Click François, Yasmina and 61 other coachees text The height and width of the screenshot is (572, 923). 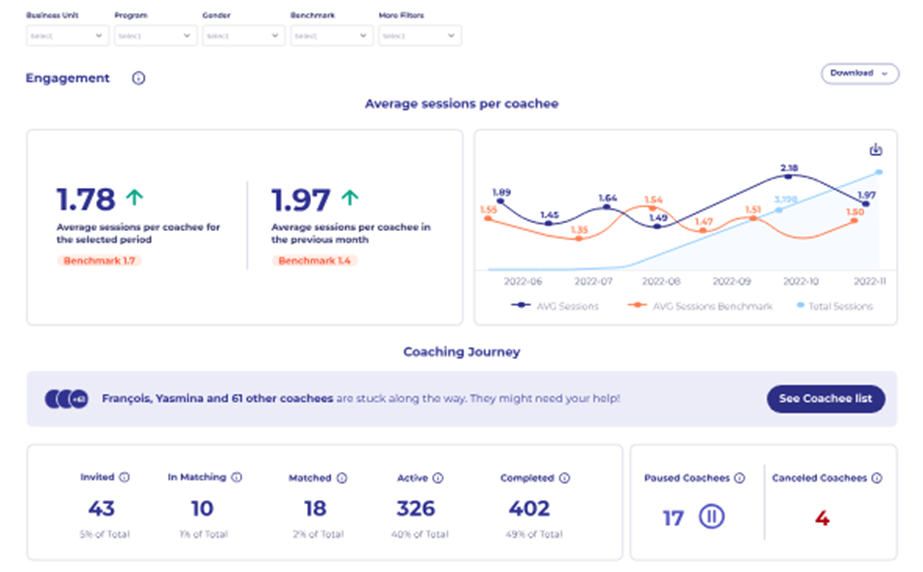(218, 398)
